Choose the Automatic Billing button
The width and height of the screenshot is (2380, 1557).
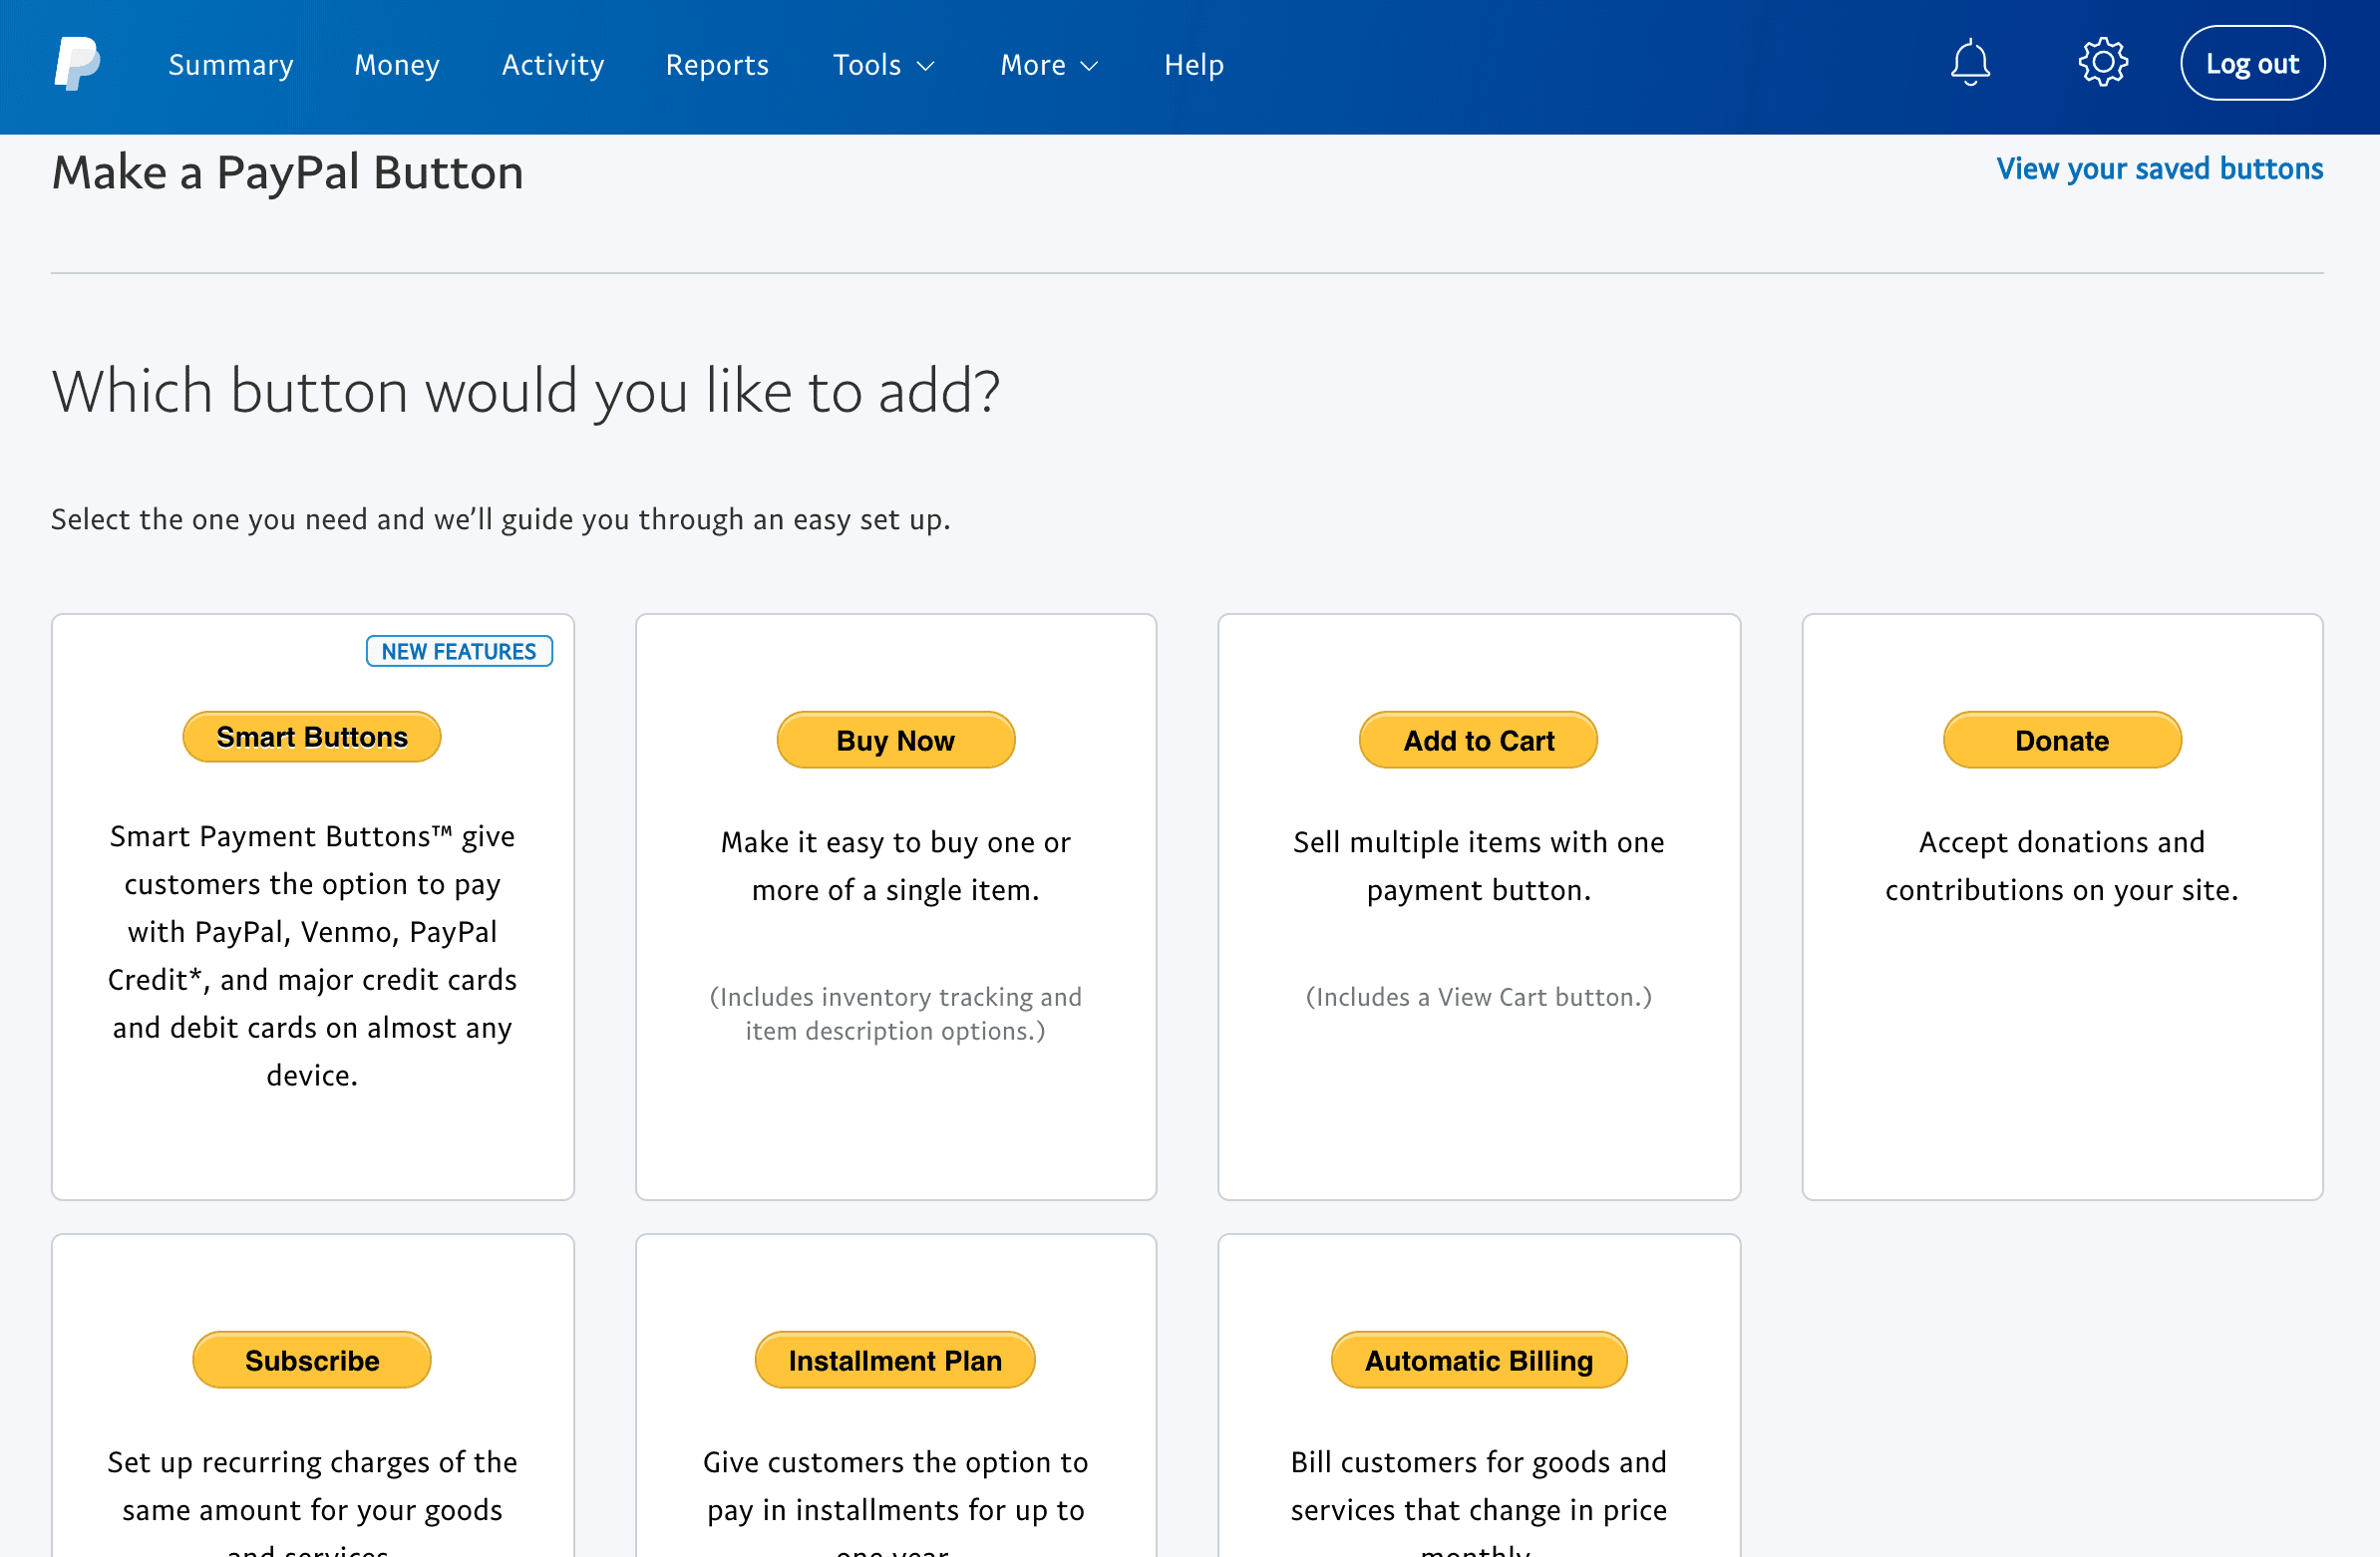(1478, 1361)
